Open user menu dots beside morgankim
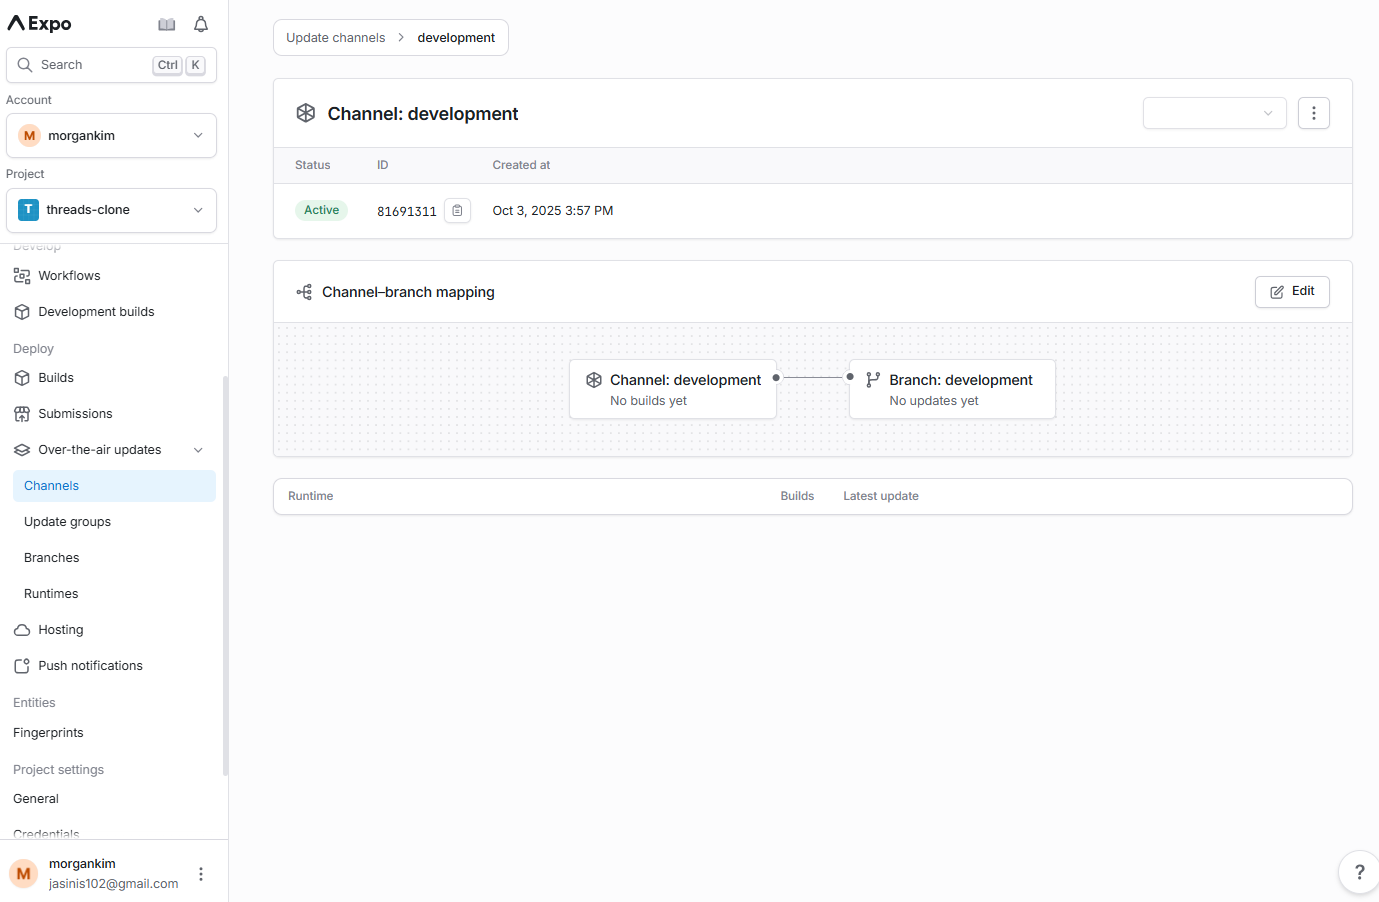Image resolution: width=1379 pixels, height=902 pixels. point(201,874)
